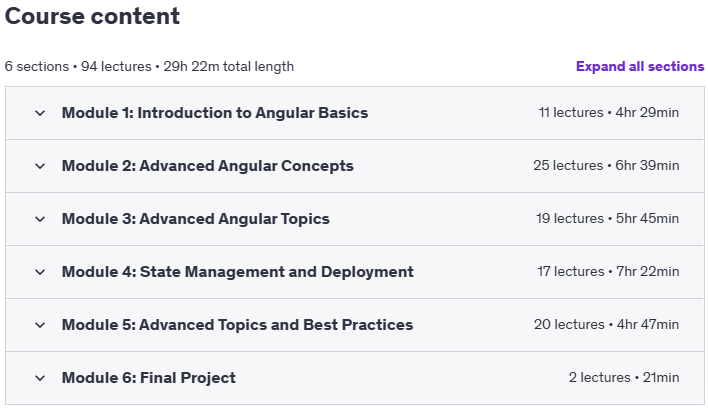Expand Module 4 chevron arrow
The height and width of the screenshot is (410, 708).
point(40,272)
